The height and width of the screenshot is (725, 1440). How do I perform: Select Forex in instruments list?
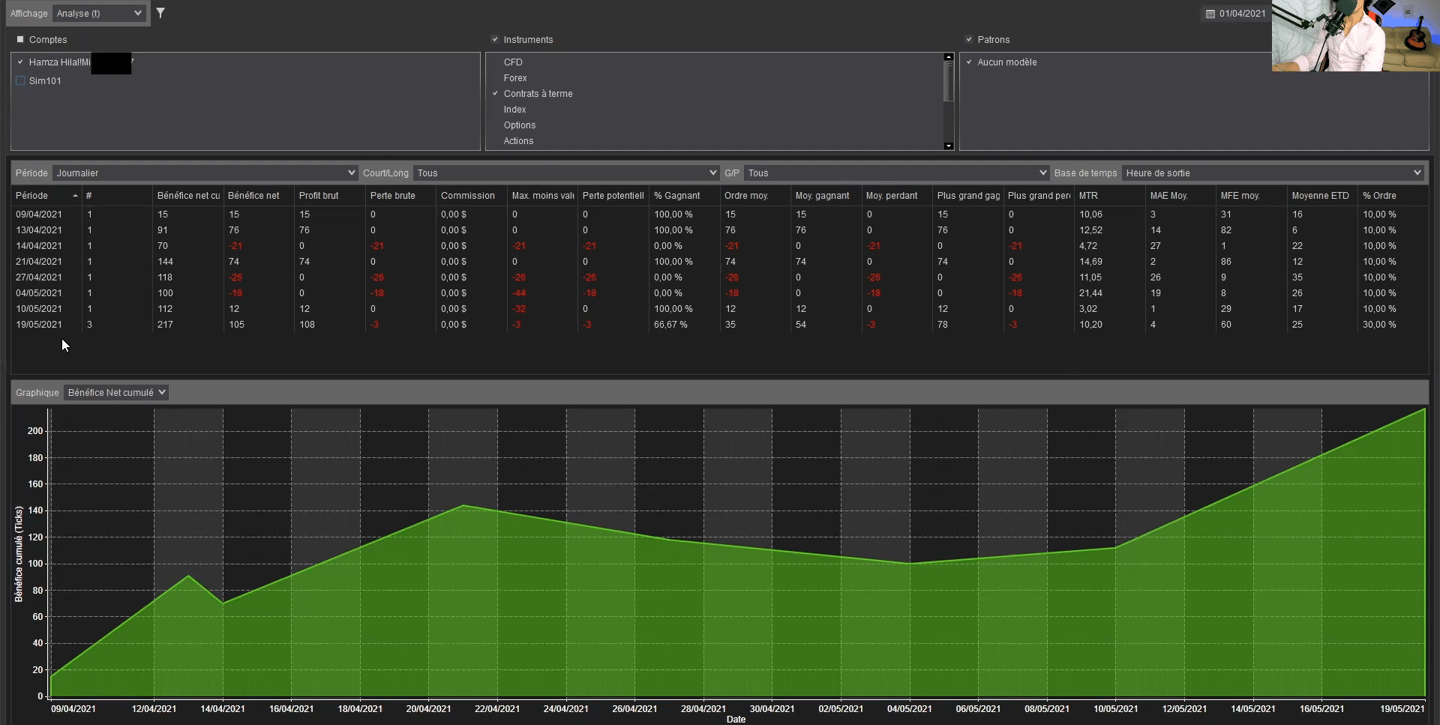pos(515,78)
